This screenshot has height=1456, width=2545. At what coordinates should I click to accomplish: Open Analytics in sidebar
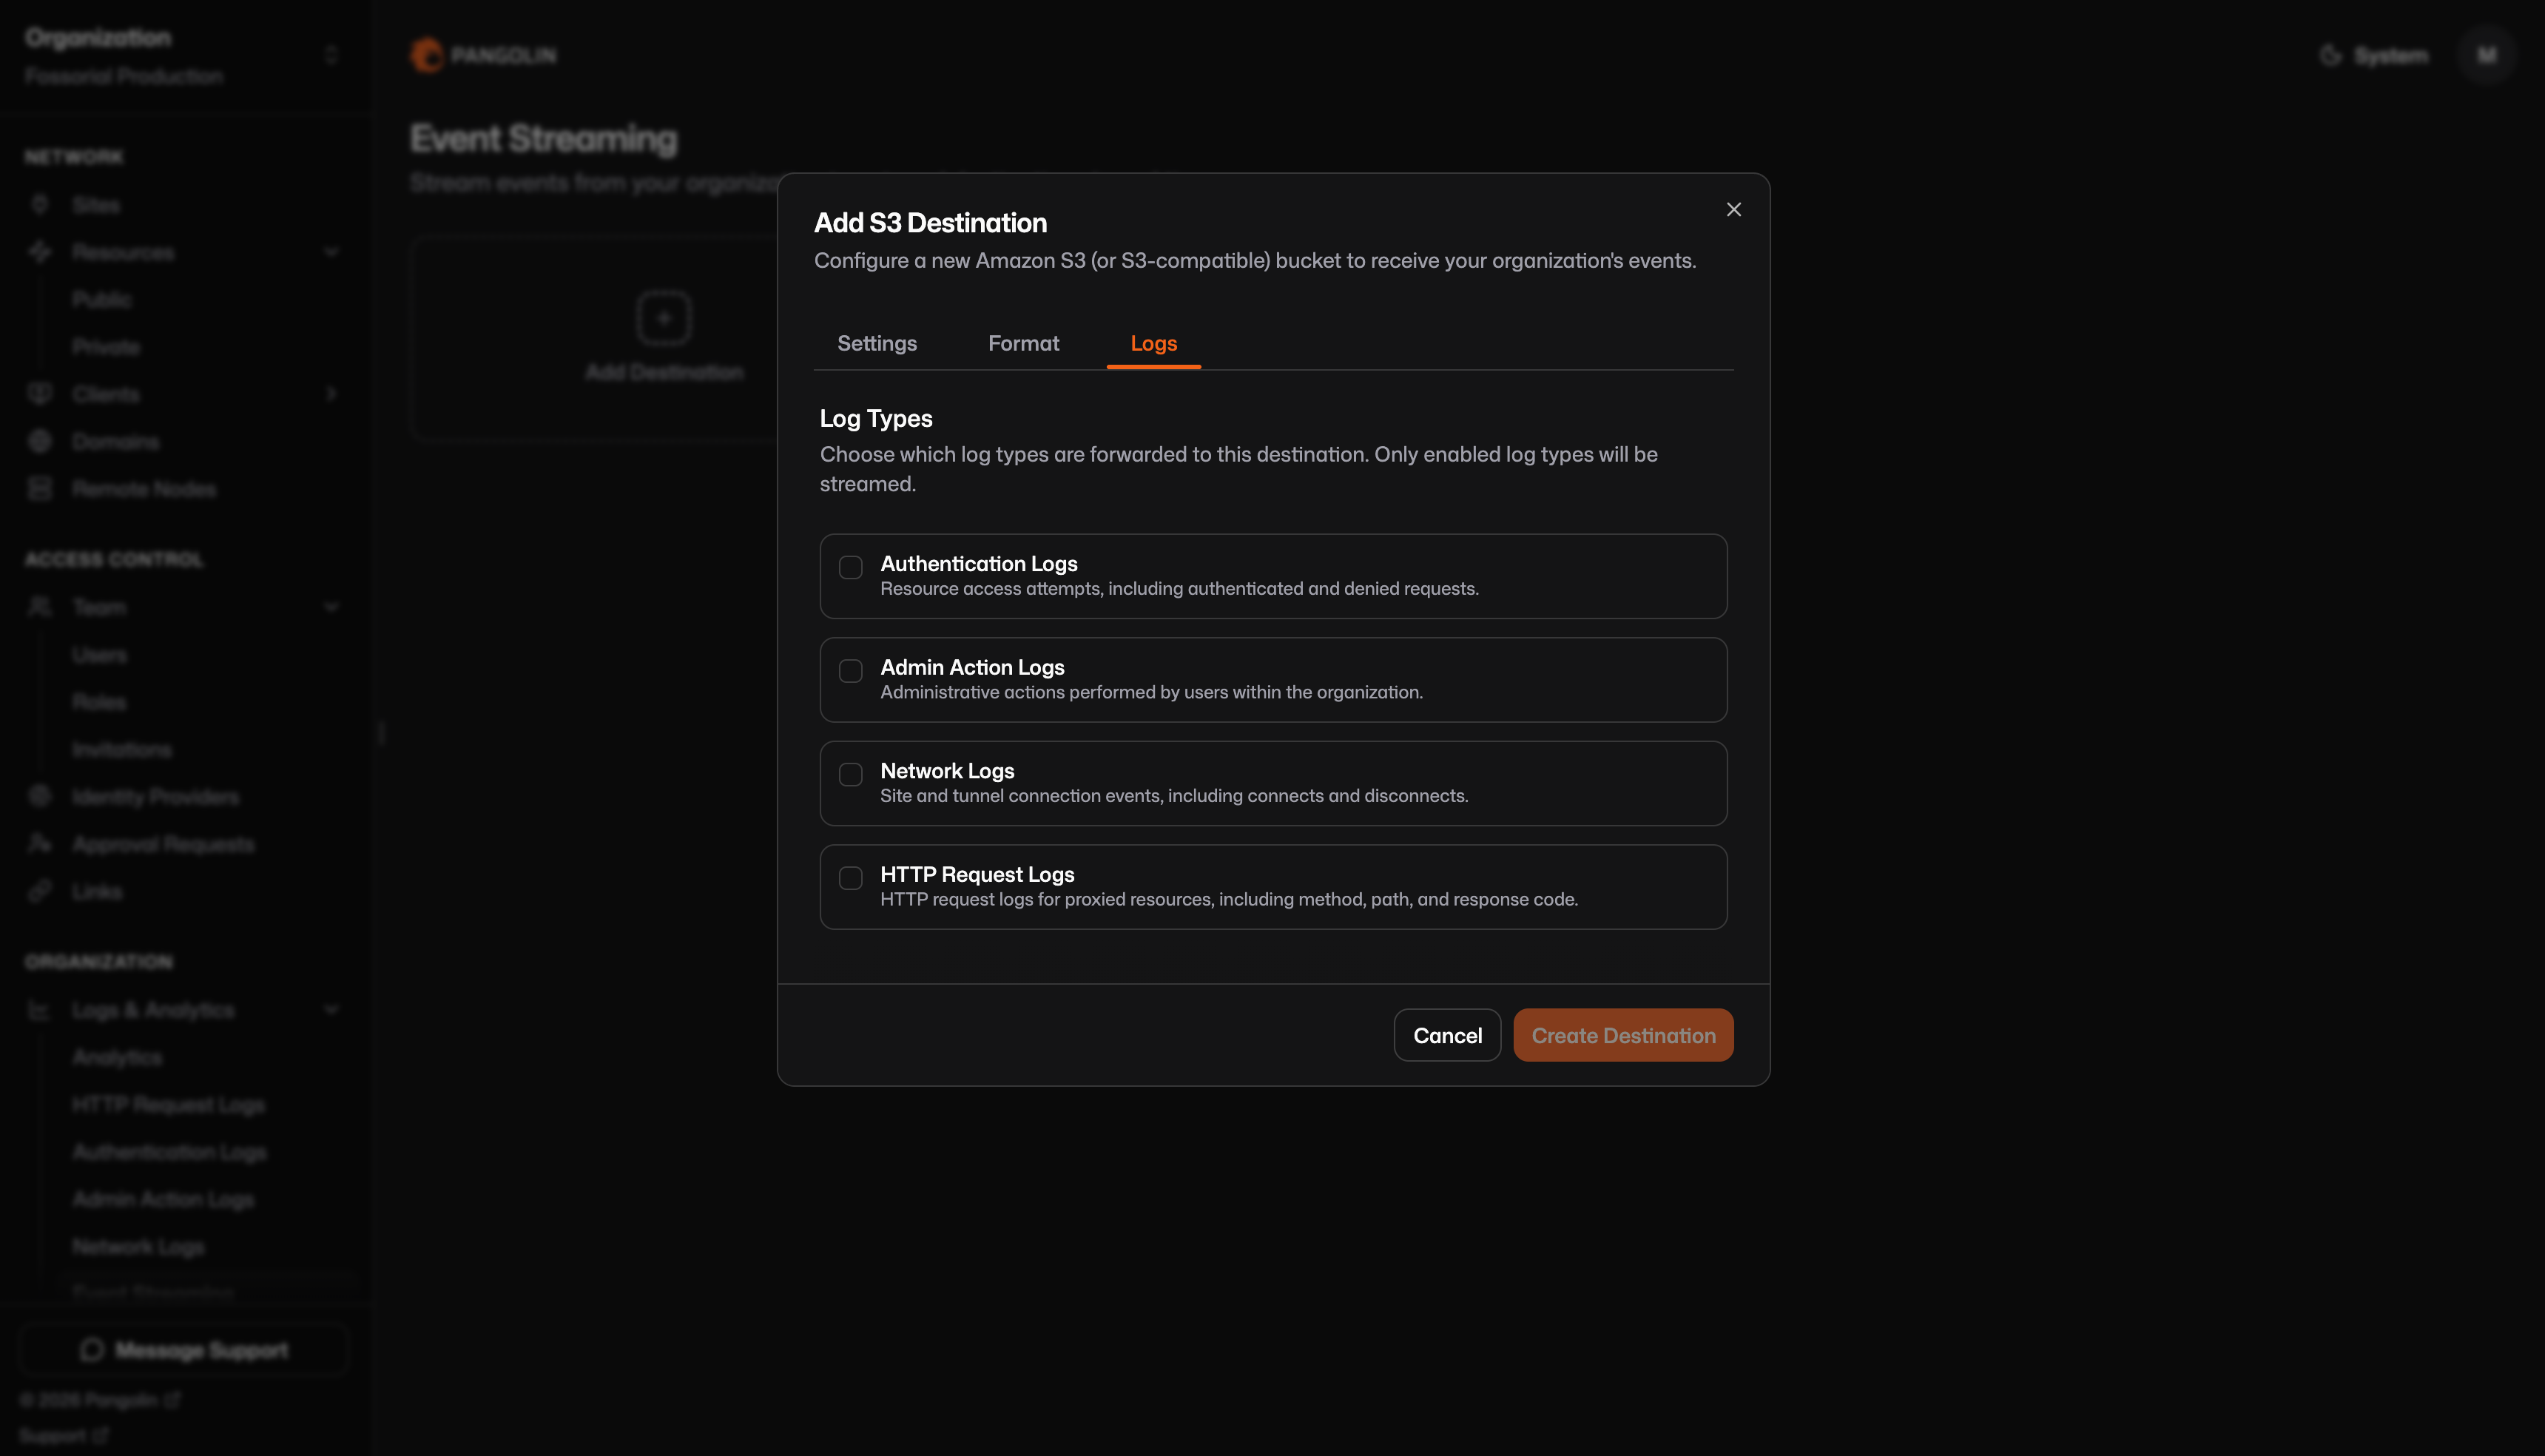(x=117, y=1057)
